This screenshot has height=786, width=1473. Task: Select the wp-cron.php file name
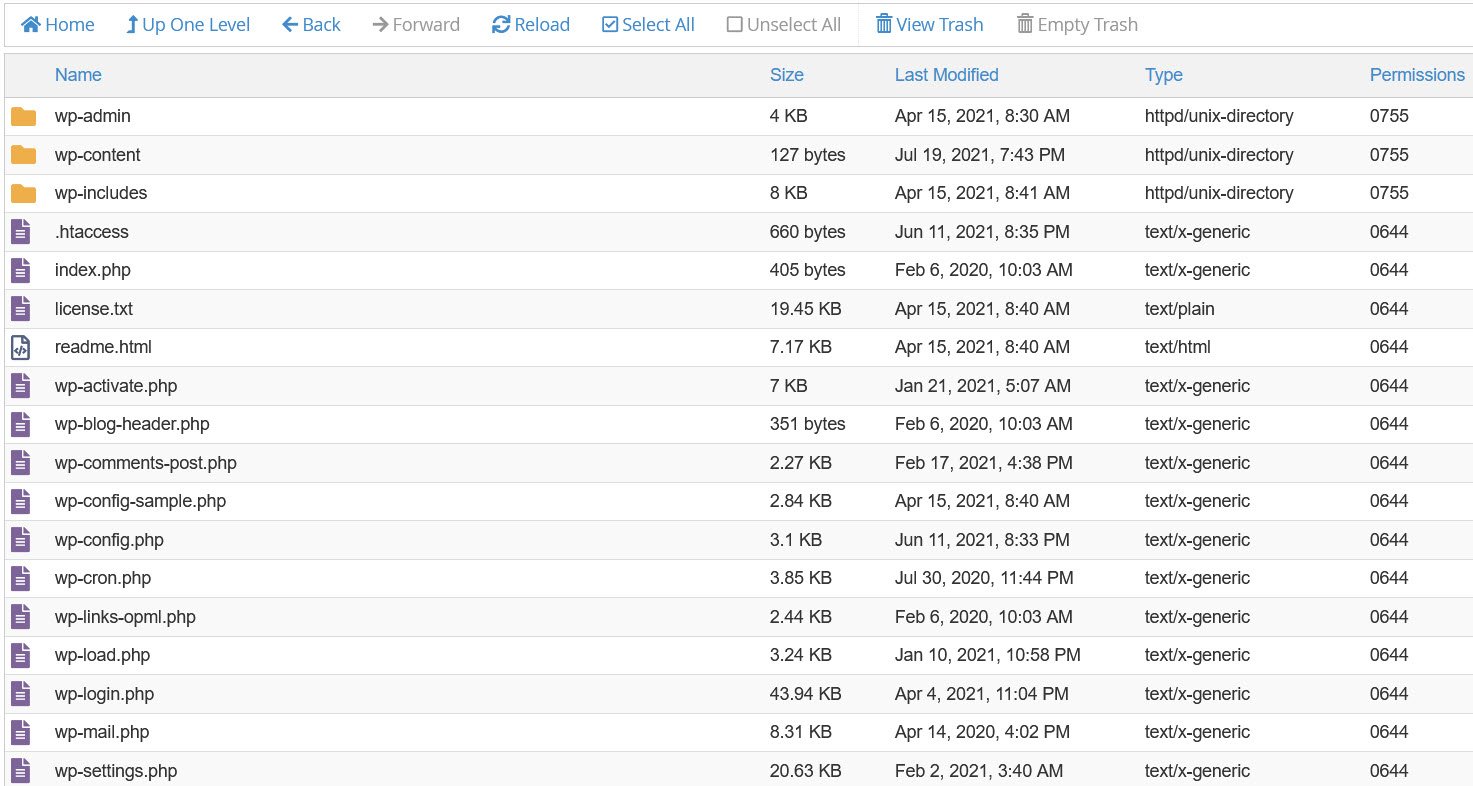(x=103, y=578)
